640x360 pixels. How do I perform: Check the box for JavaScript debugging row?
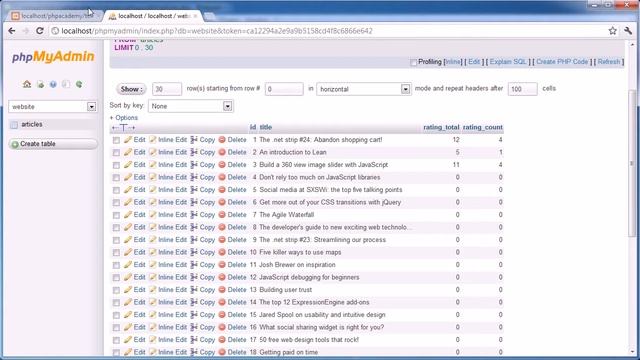(116, 278)
